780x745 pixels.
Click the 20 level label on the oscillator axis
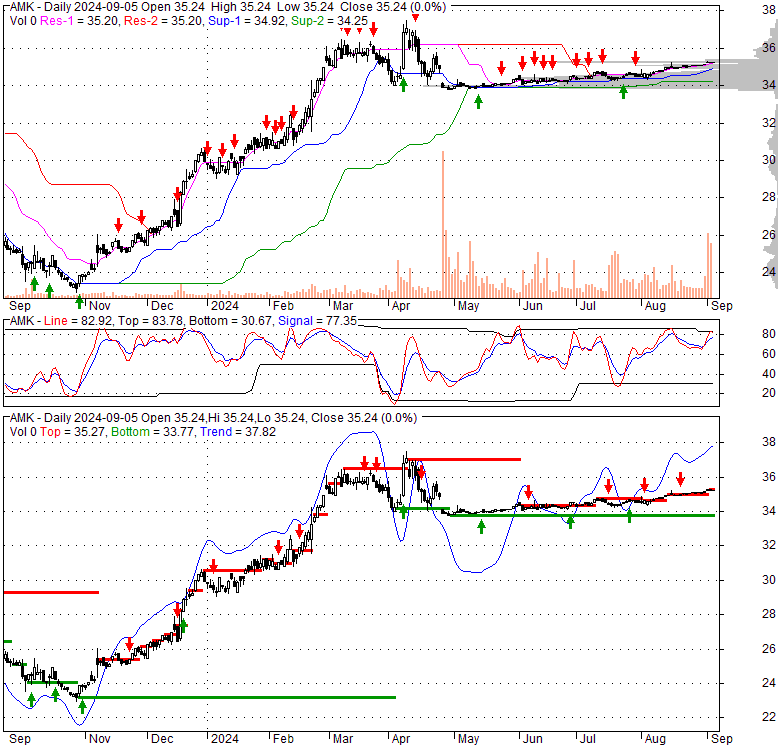[769, 393]
